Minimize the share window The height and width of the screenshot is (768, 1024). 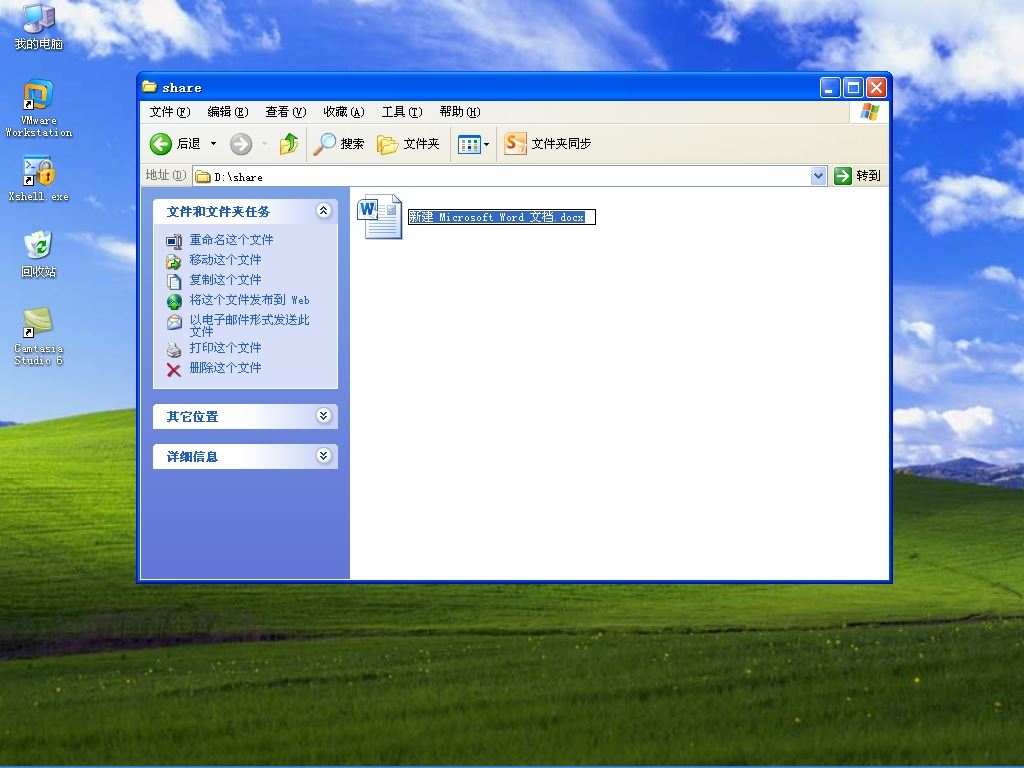829,88
